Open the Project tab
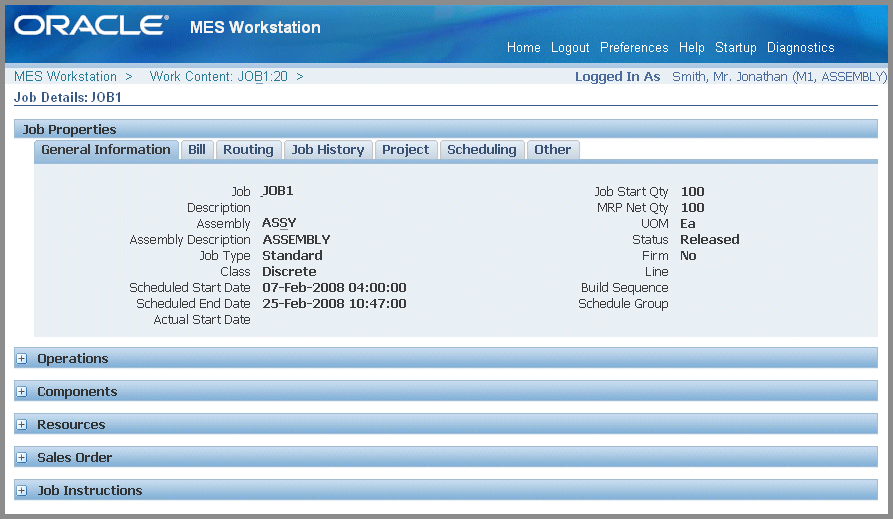The image size is (893, 519). 405,150
